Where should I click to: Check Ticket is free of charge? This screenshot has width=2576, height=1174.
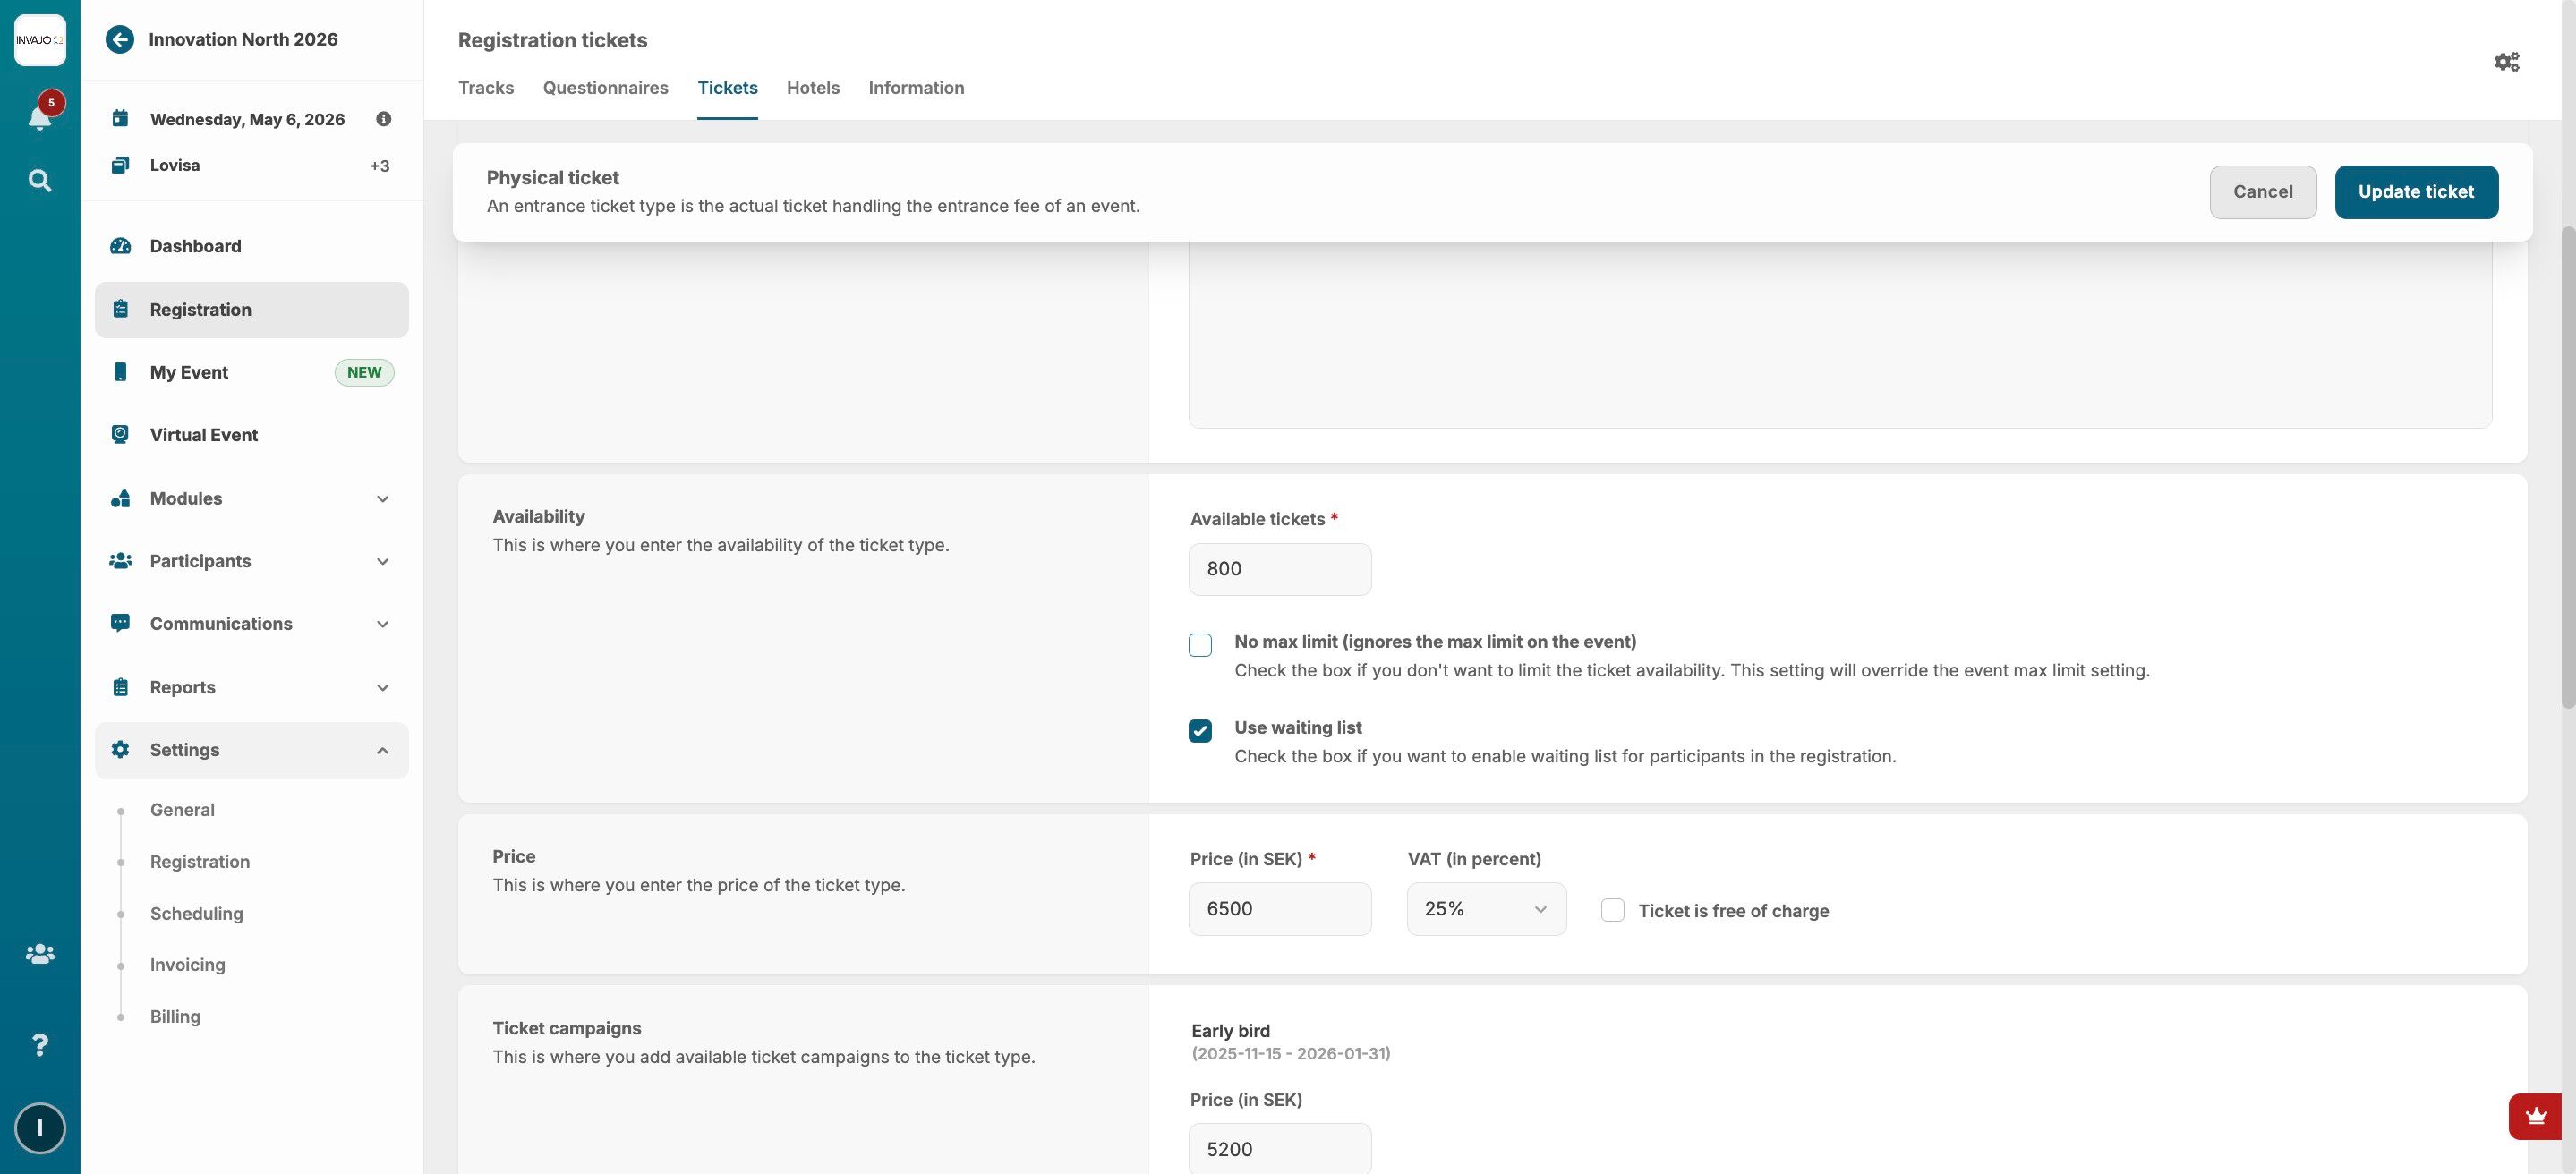tap(1612, 910)
